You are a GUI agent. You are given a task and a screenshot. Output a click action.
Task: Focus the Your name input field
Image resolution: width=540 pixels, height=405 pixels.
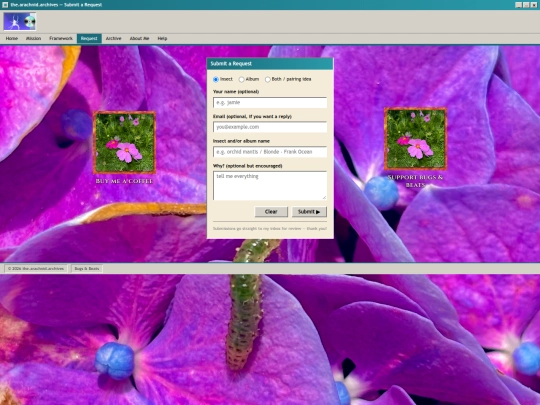click(270, 103)
